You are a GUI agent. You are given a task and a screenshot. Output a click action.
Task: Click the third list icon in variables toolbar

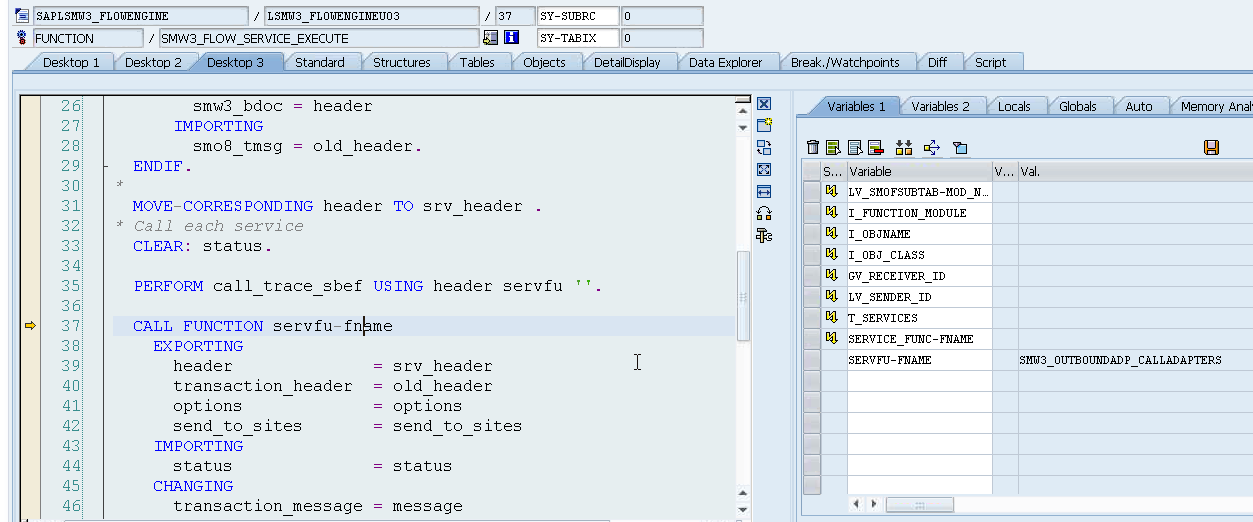pos(855,148)
